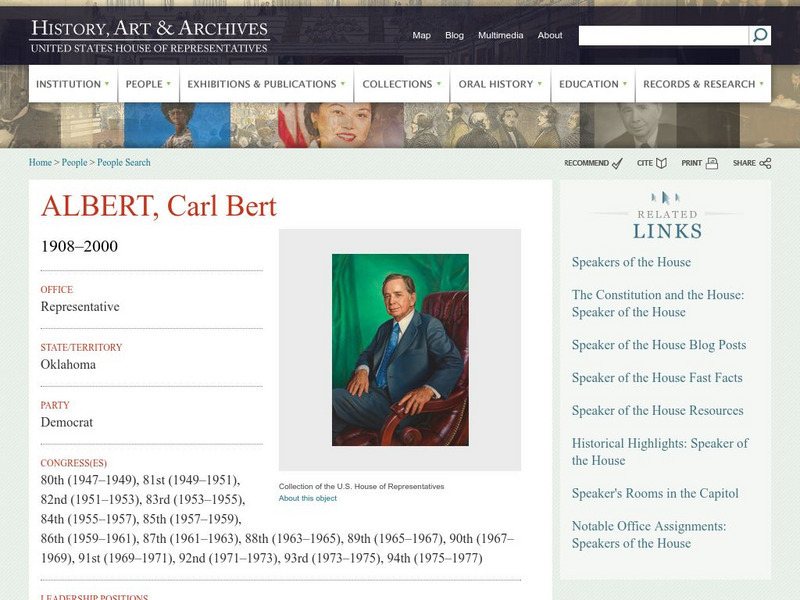
Task: Expand the People dropdown menu
Action: 149,84
